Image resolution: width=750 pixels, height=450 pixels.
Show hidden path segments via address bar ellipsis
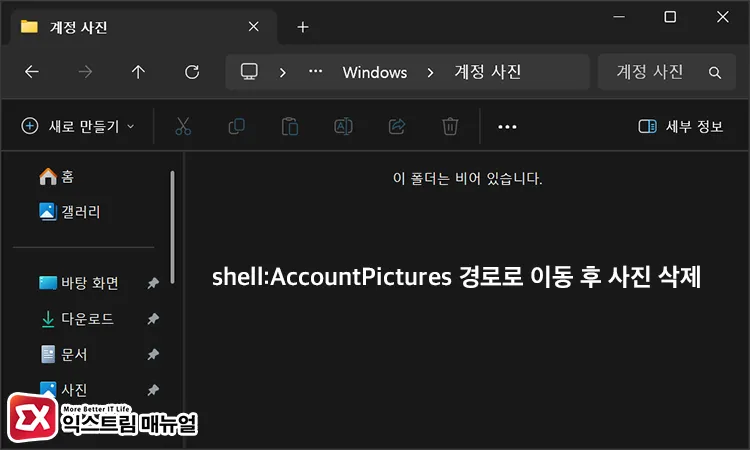pos(315,72)
